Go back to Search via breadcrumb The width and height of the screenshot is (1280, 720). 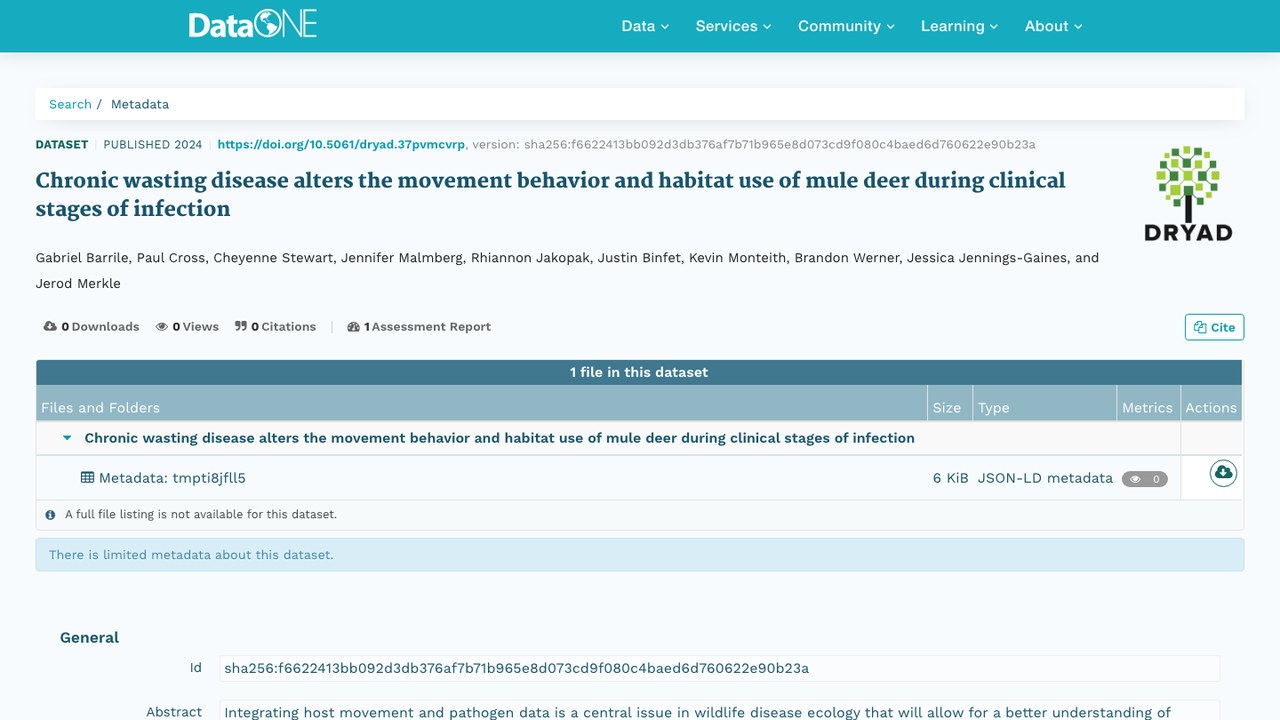coord(70,104)
